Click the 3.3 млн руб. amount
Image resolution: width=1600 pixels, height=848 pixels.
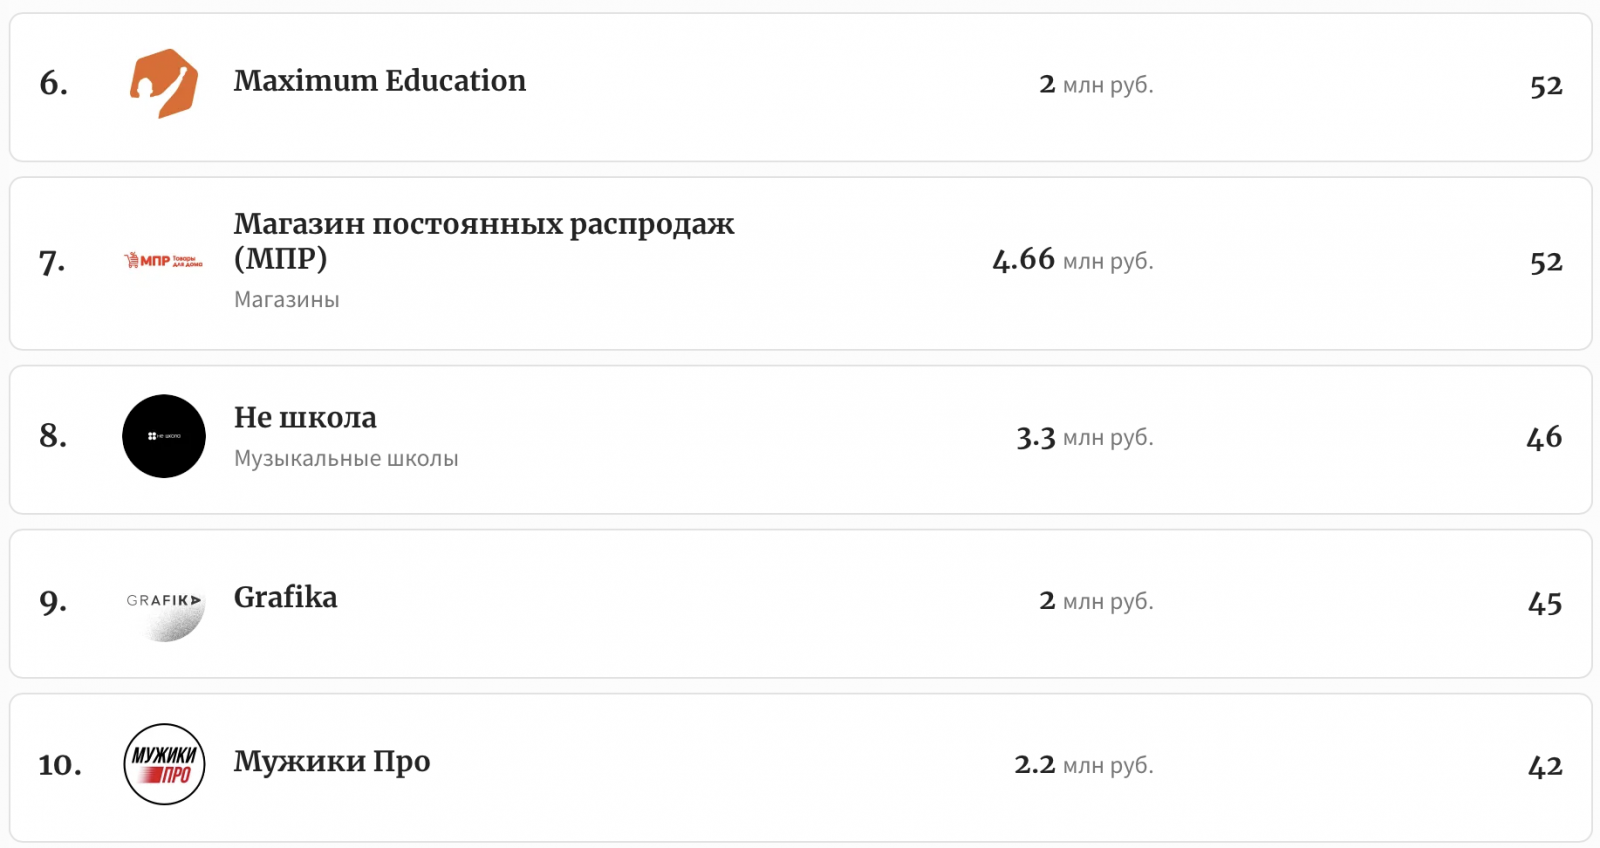pyautogui.click(x=1084, y=438)
